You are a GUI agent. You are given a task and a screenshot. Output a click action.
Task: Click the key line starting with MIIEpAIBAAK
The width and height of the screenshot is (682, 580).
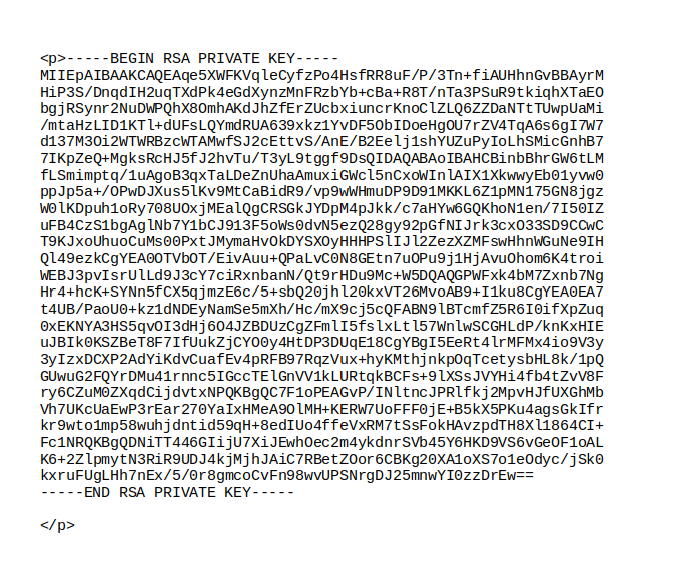click(x=322, y=75)
